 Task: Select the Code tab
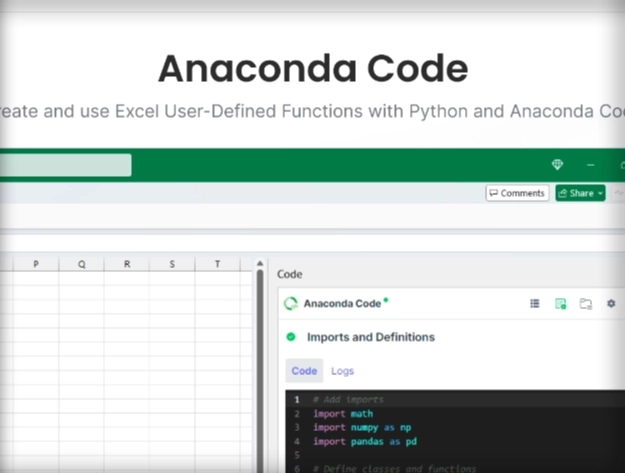click(304, 371)
